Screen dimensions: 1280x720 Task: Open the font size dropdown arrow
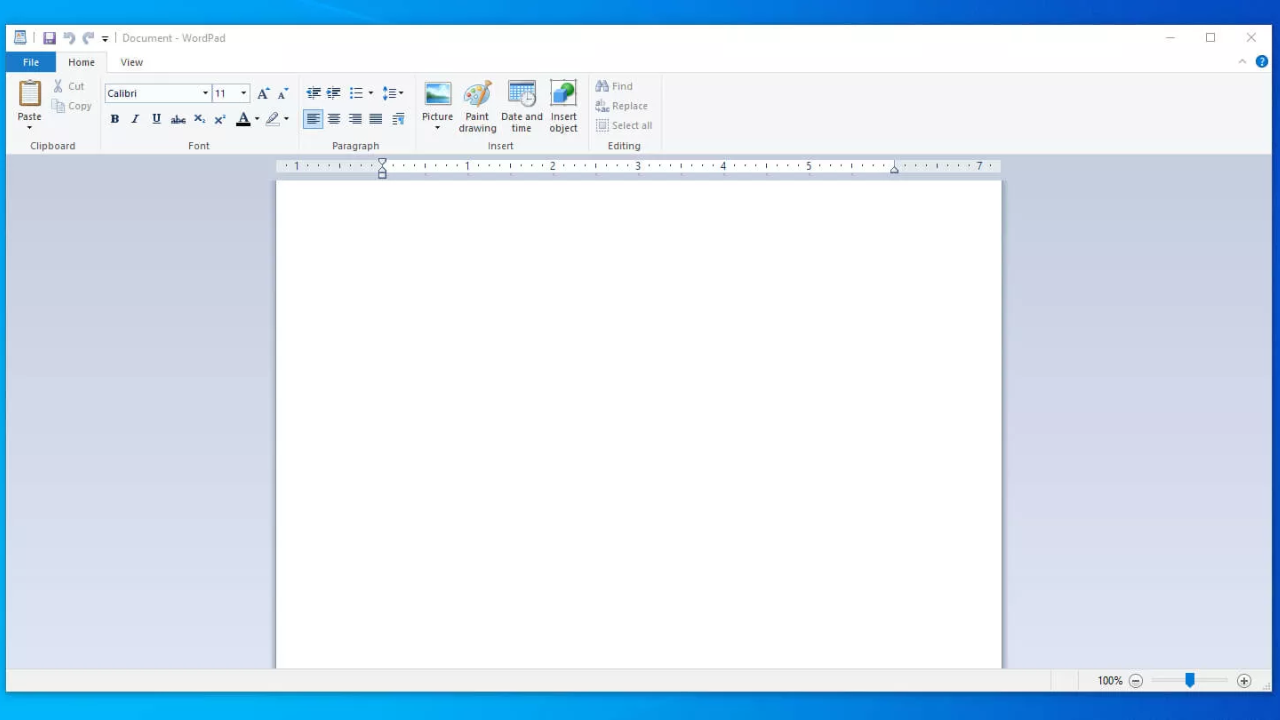(243, 93)
